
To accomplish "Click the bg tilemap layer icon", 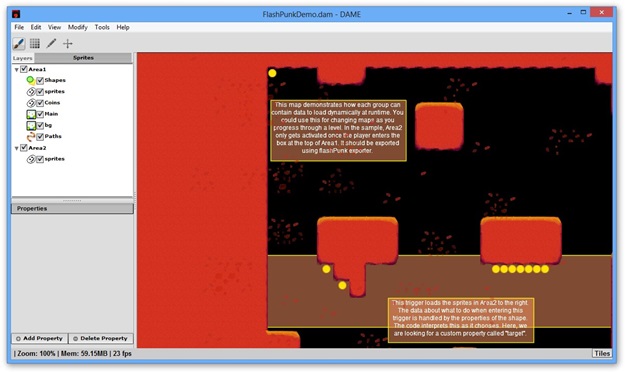I will click(31, 125).
